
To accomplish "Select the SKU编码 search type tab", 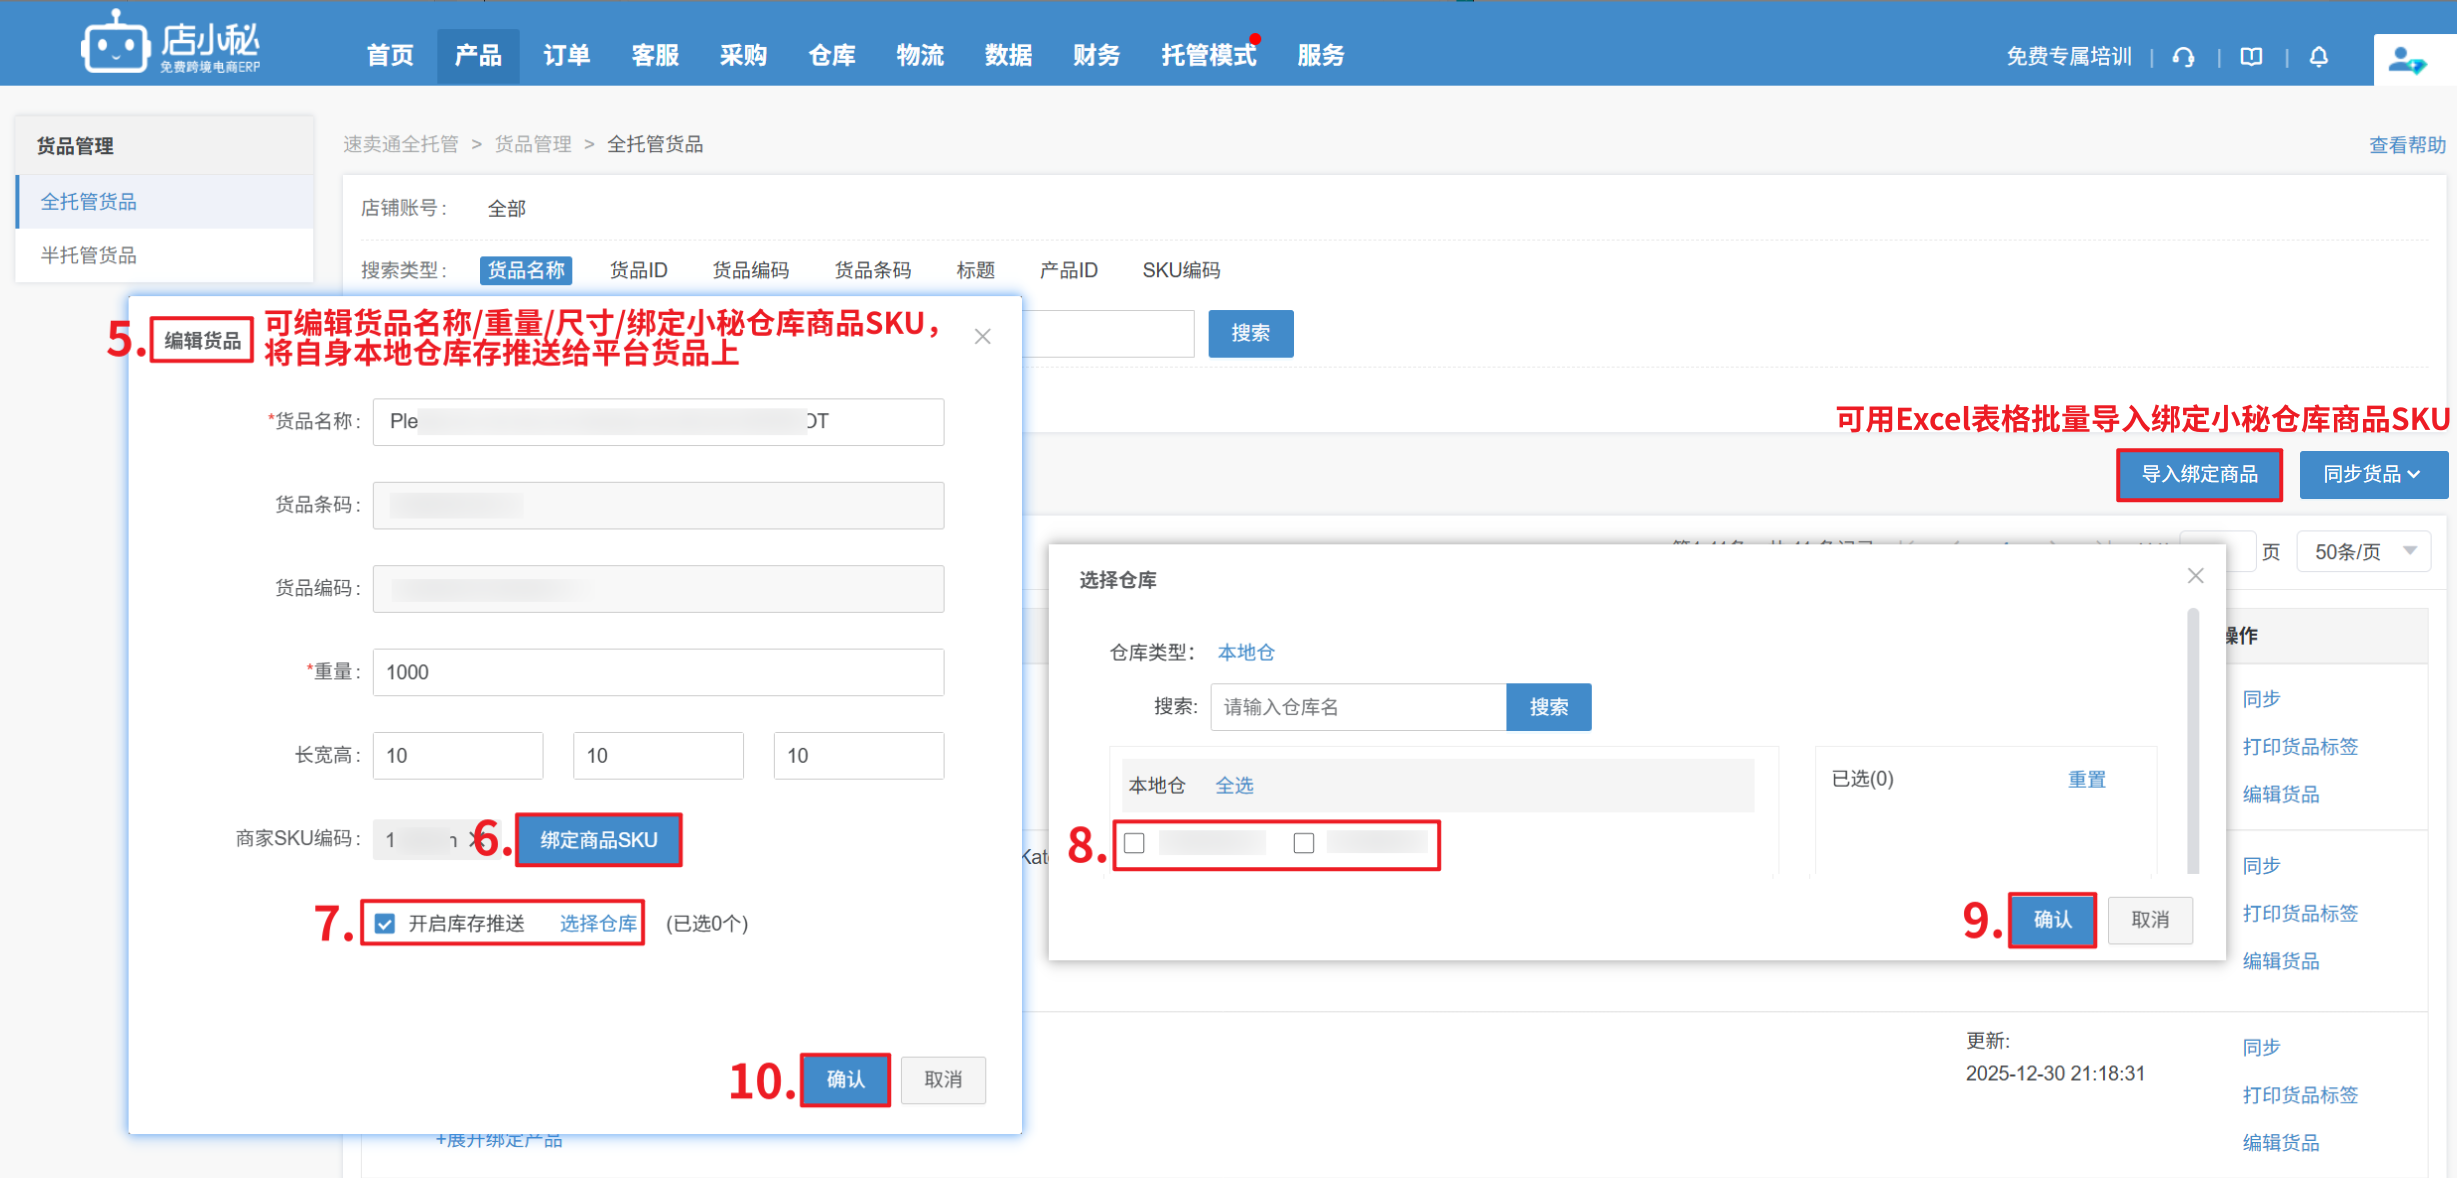I will (x=1180, y=270).
